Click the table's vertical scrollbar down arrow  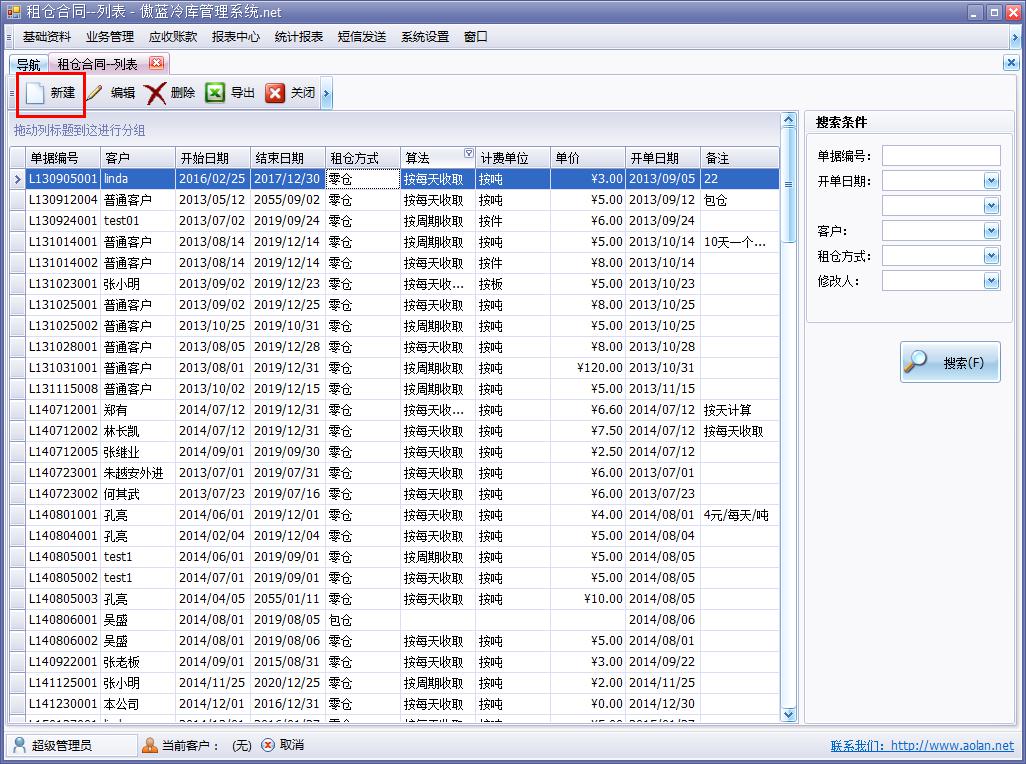pyautogui.click(x=788, y=714)
